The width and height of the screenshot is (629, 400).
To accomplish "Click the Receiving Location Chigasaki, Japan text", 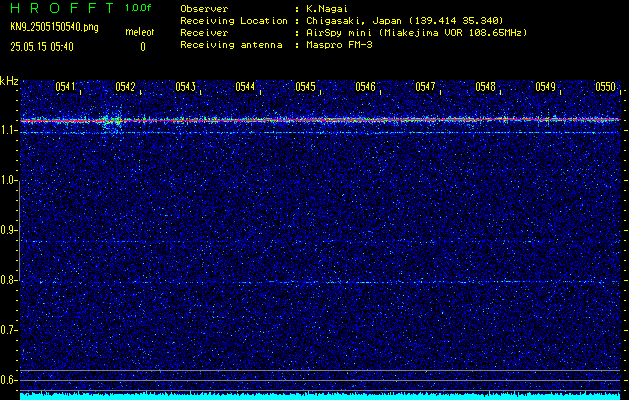I will click(x=405, y=20).
